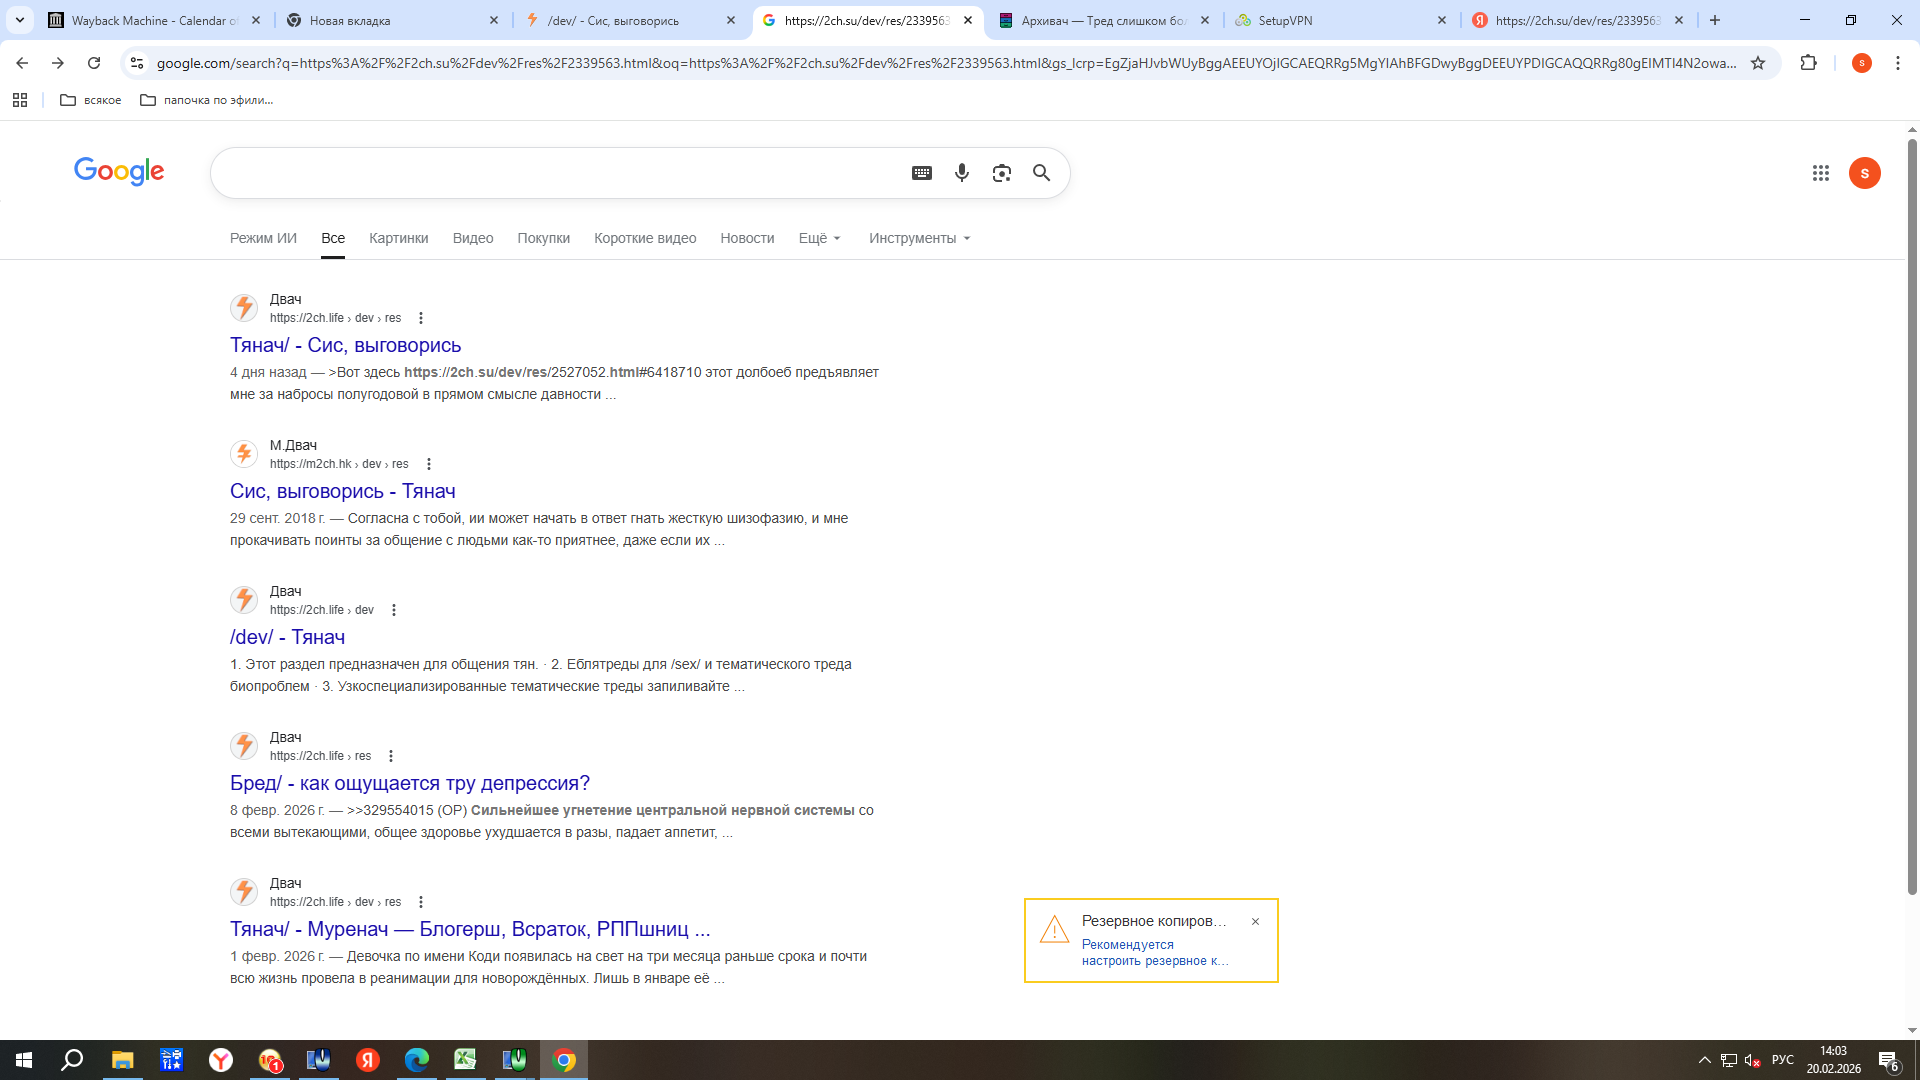Image resolution: width=1920 pixels, height=1080 pixels.
Task: Show hidden system tray icons
Action: point(1704,1060)
